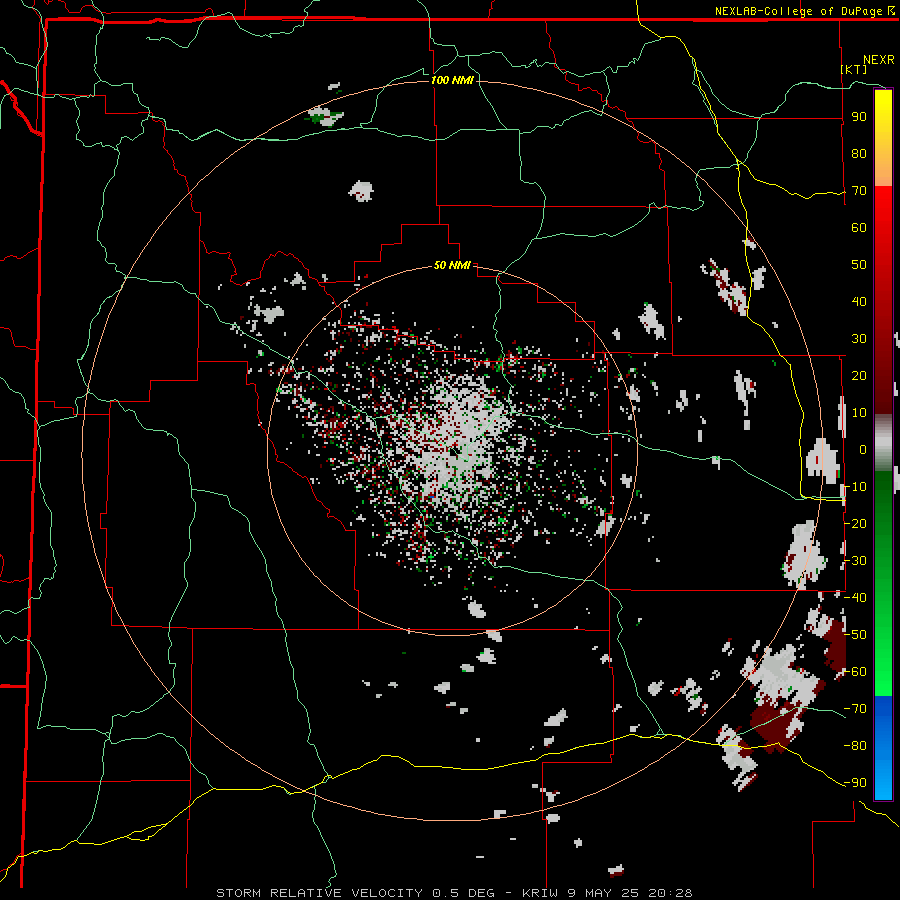Select the -10 knot scale label
The width and height of the screenshot is (900, 900).
coord(856,487)
